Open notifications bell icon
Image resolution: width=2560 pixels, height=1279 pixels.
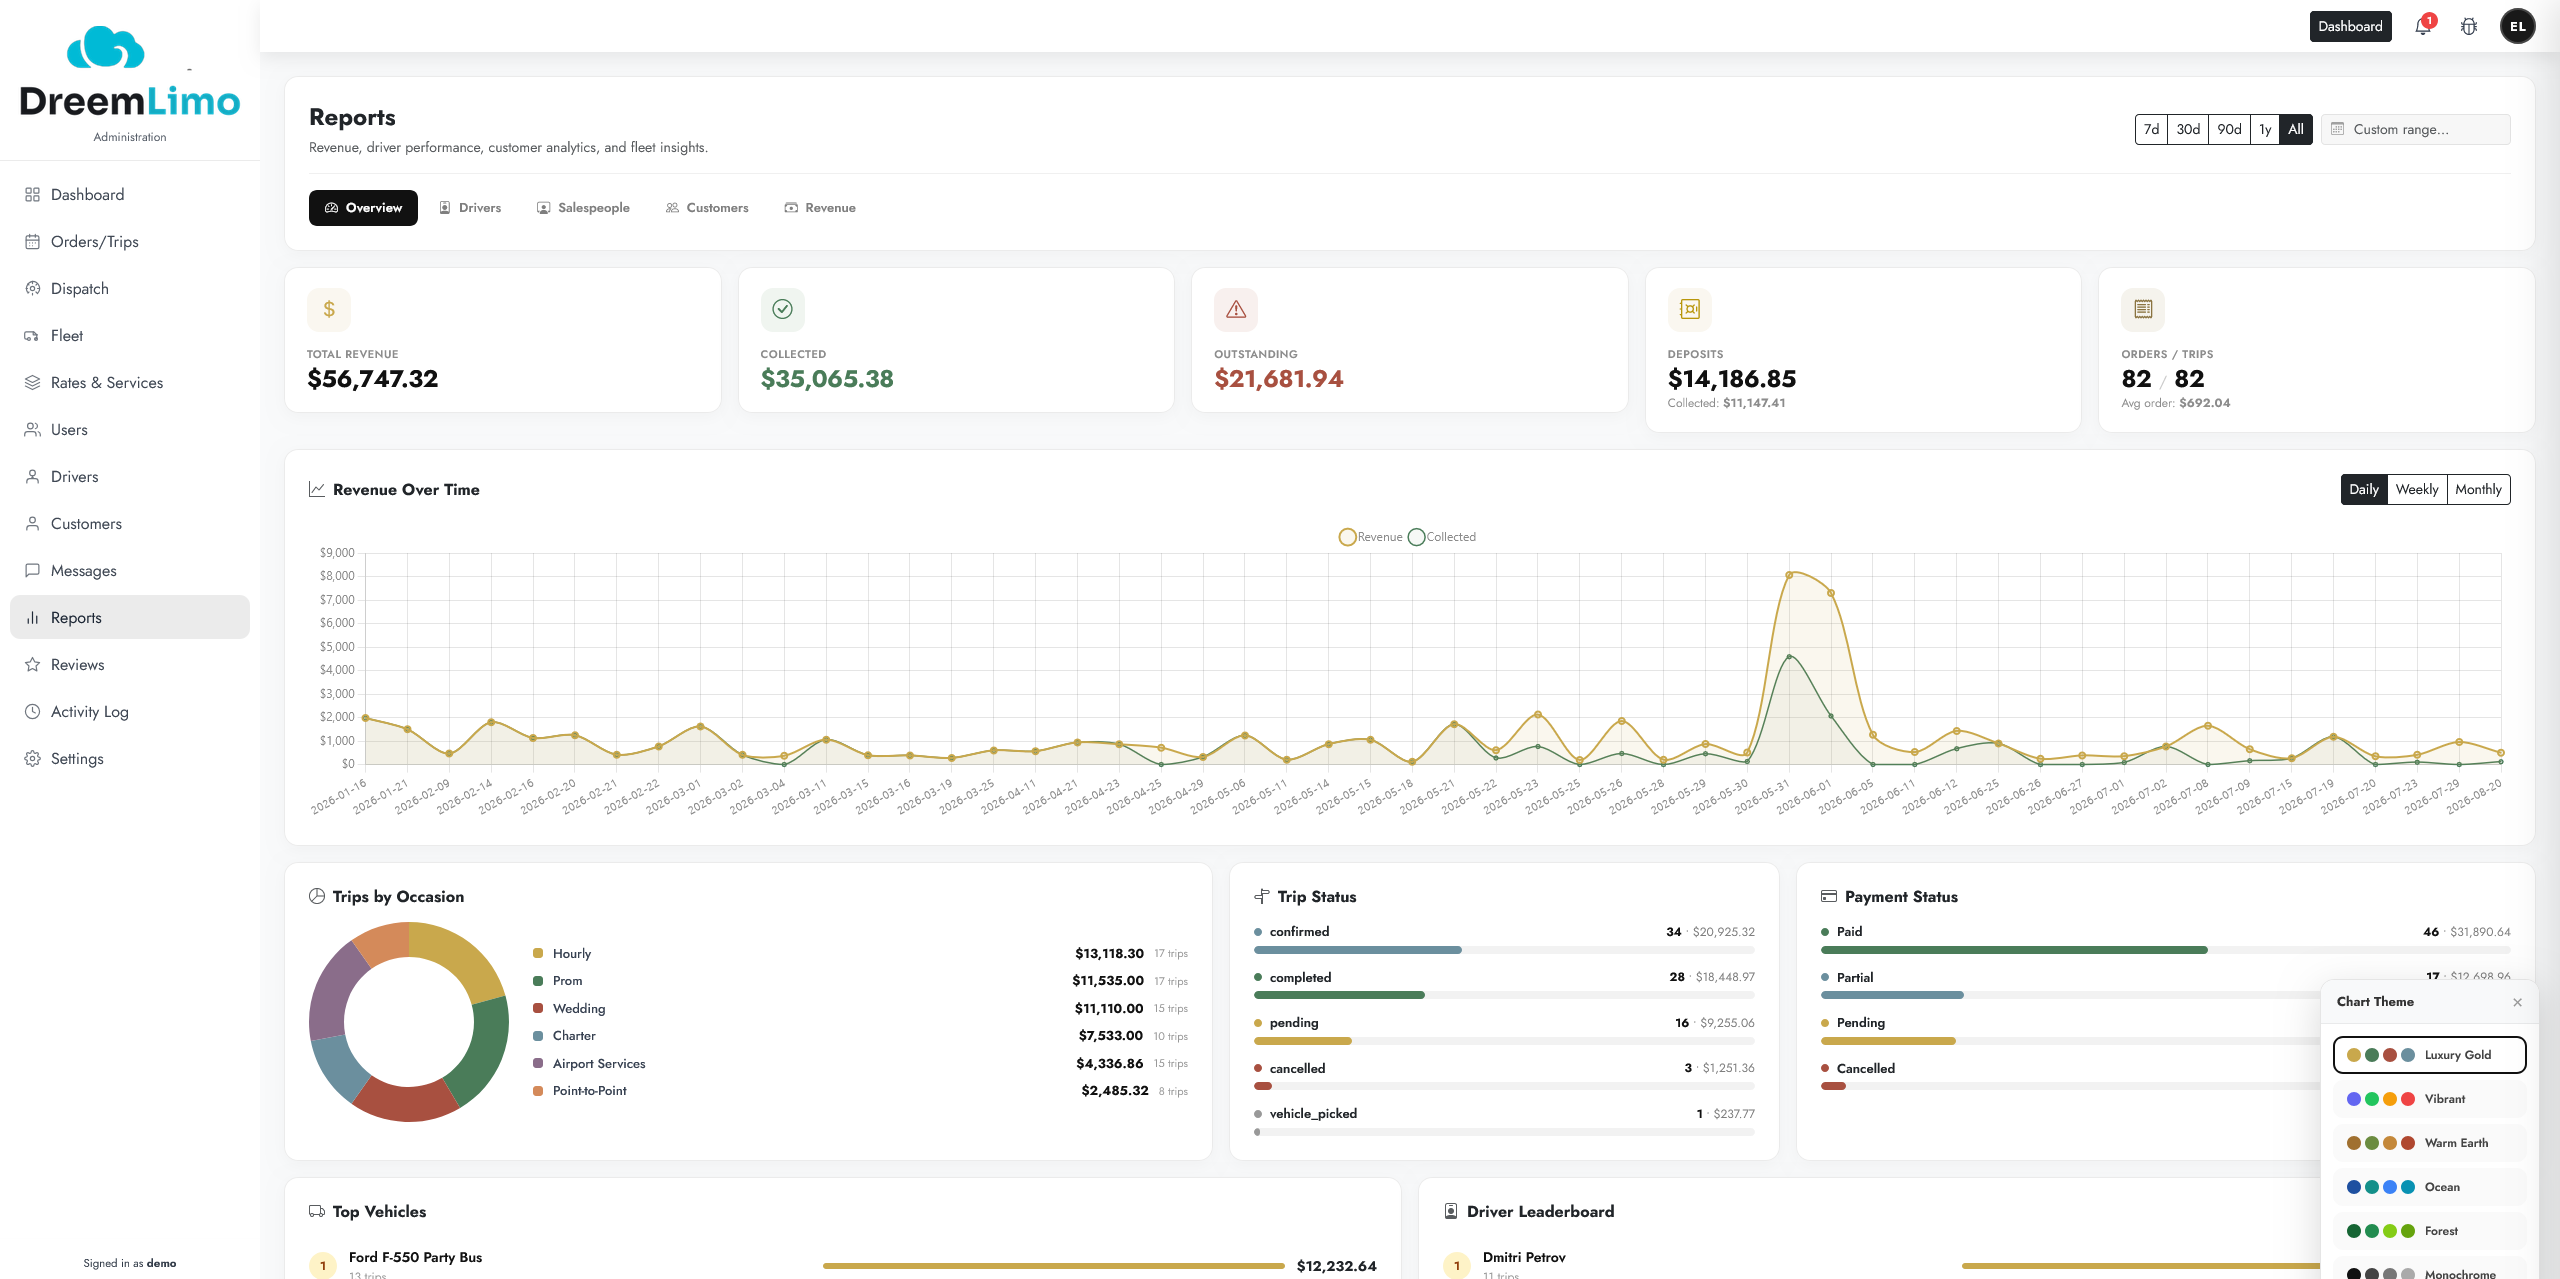(2422, 26)
